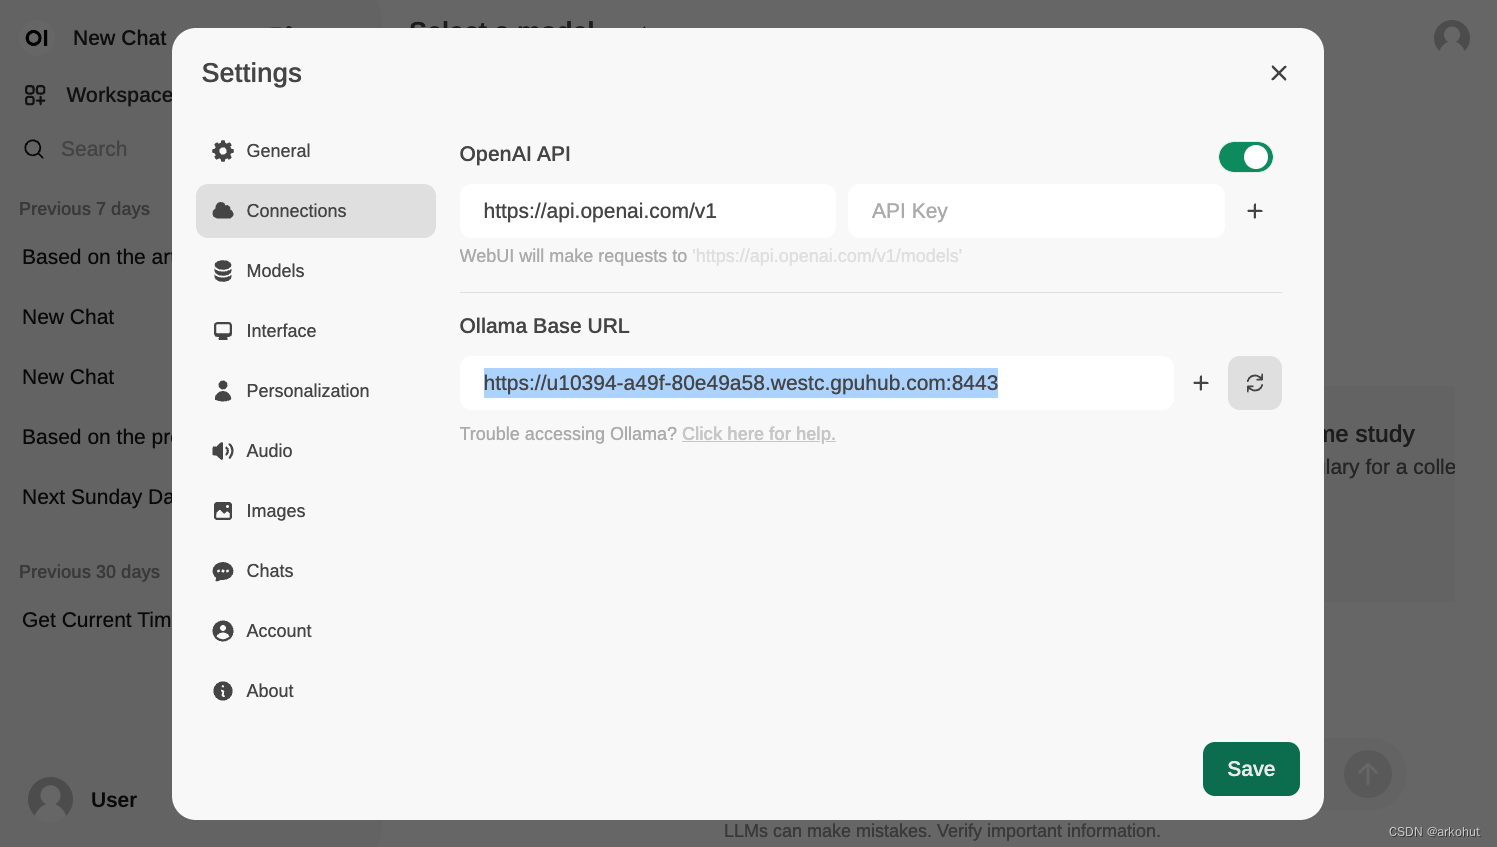The image size is (1497, 847).
Task: Click the sidebar search magnifier icon
Action: click(34, 149)
